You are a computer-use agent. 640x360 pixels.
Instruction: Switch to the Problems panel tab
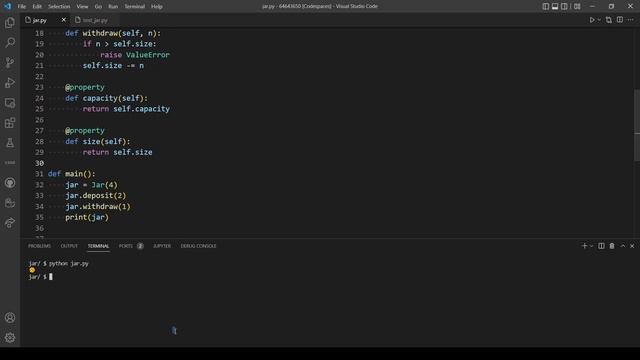pos(39,246)
